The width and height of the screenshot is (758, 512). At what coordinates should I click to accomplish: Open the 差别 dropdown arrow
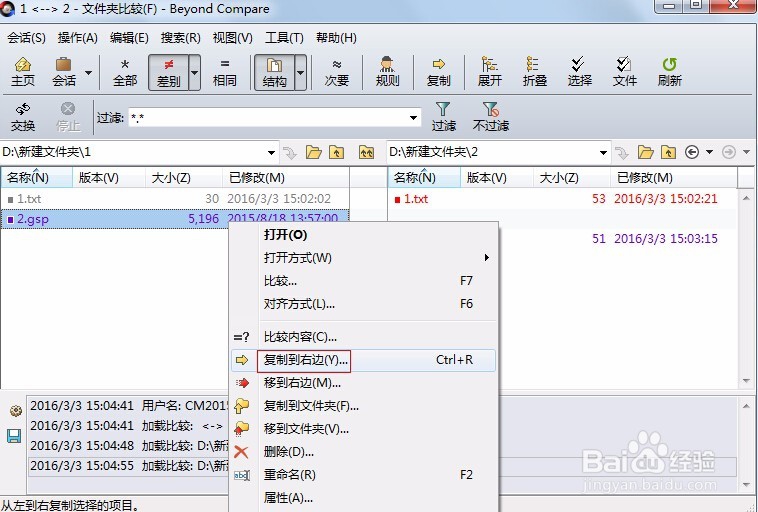pos(194,73)
